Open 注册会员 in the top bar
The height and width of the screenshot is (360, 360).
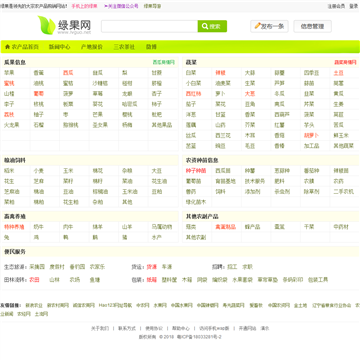(336, 6)
